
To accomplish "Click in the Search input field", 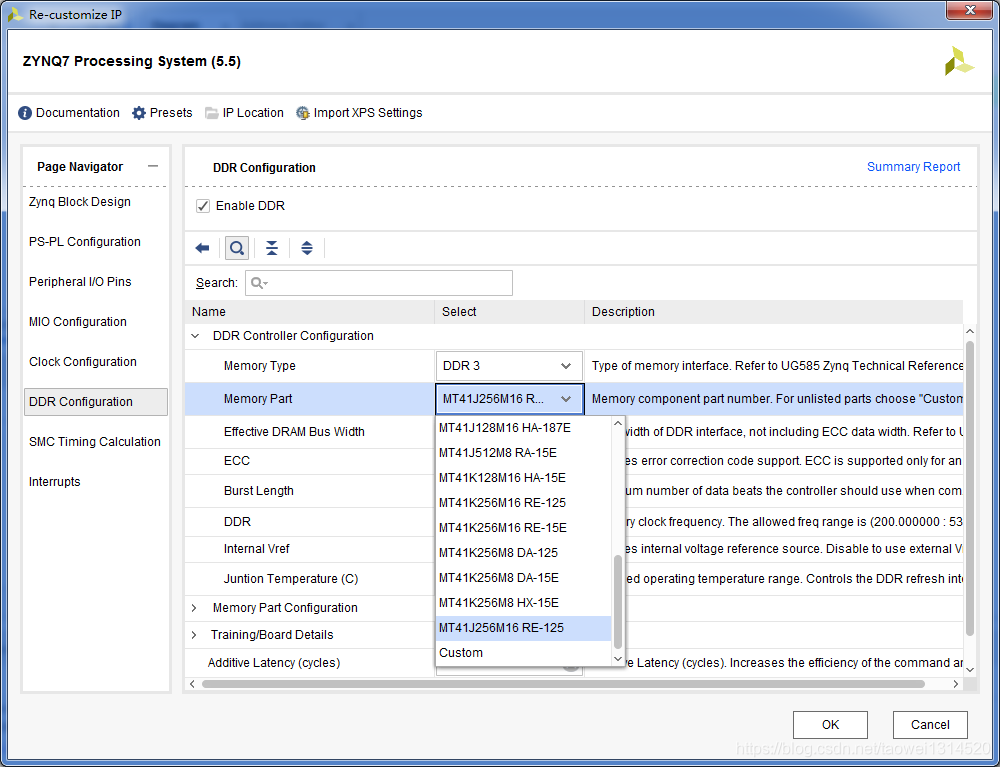I will click(379, 283).
